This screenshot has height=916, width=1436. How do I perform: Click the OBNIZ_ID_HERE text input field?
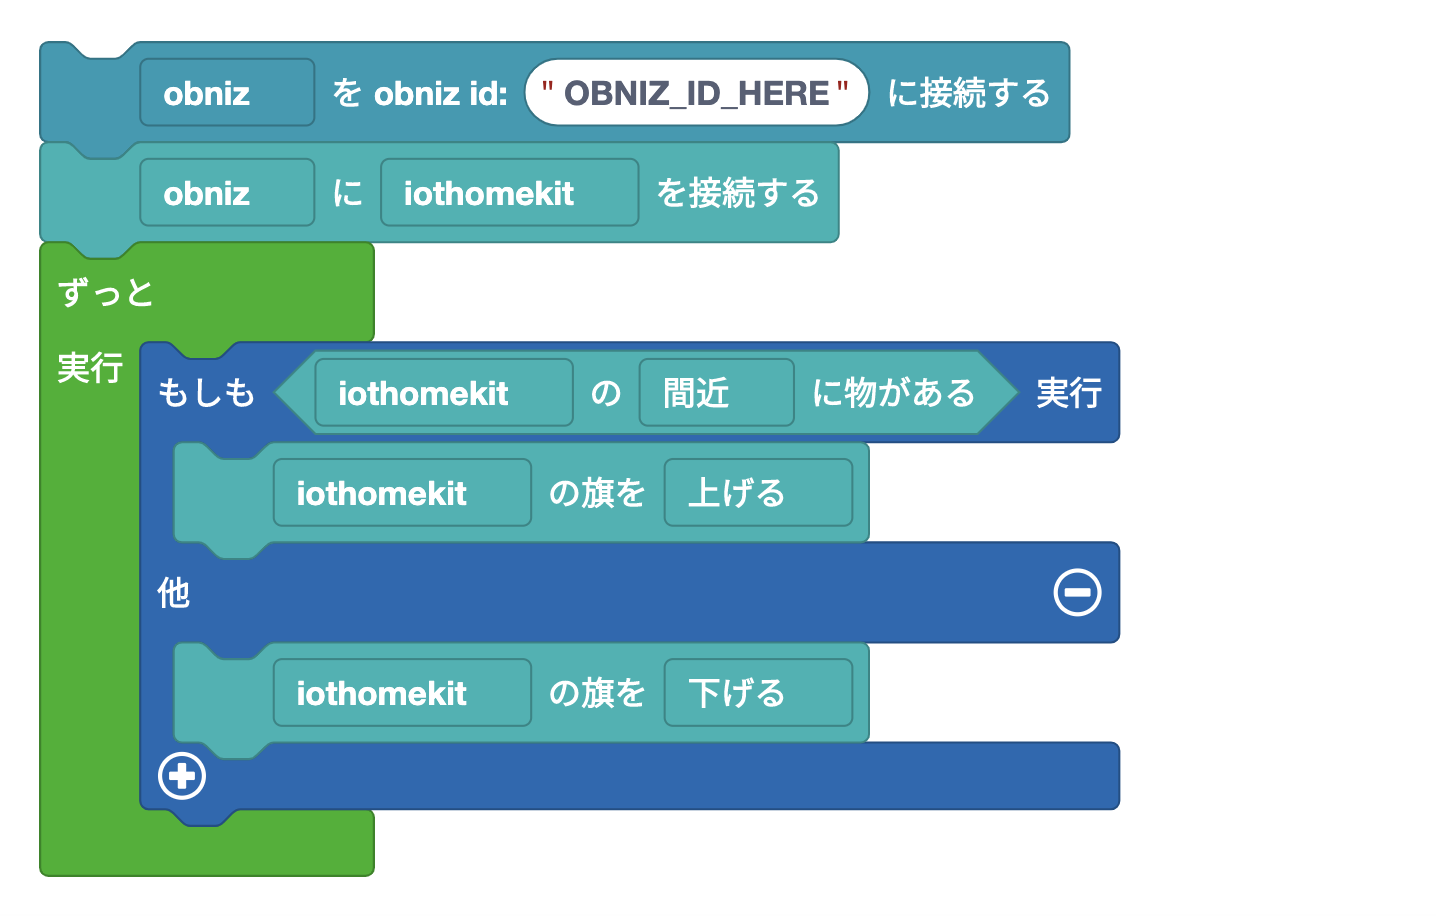click(x=696, y=92)
